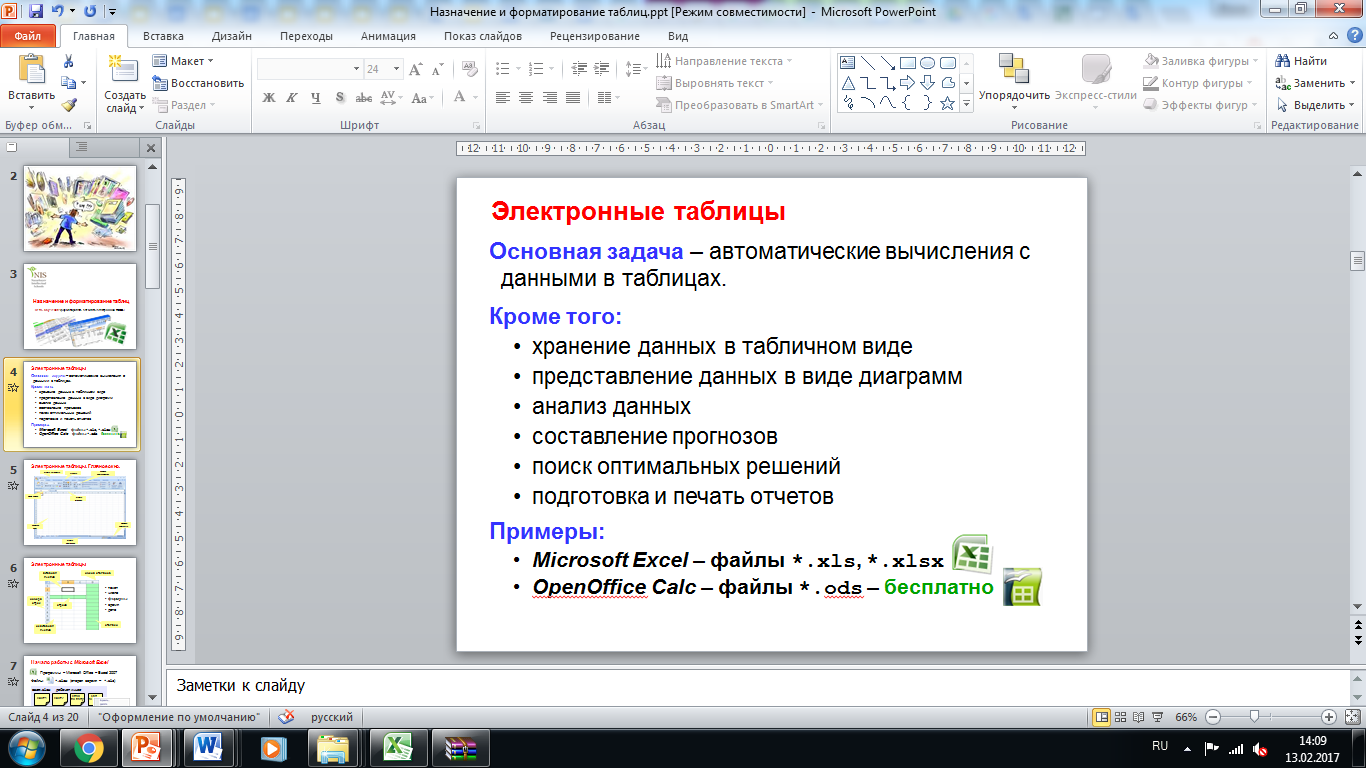Open the Вставка ribbon tab
1366x768 pixels.
(163, 36)
